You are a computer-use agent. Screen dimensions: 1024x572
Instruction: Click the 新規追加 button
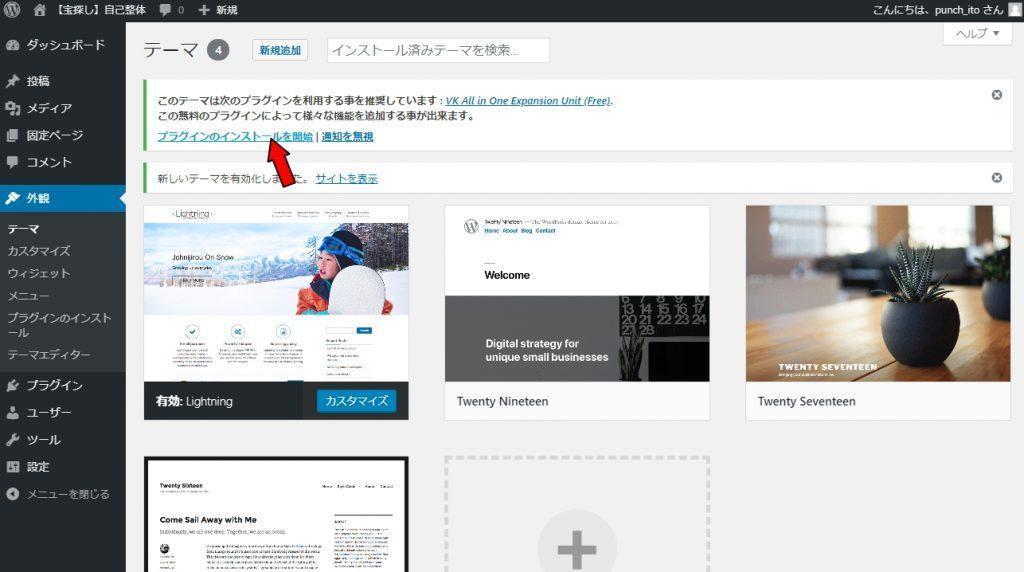pos(280,50)
